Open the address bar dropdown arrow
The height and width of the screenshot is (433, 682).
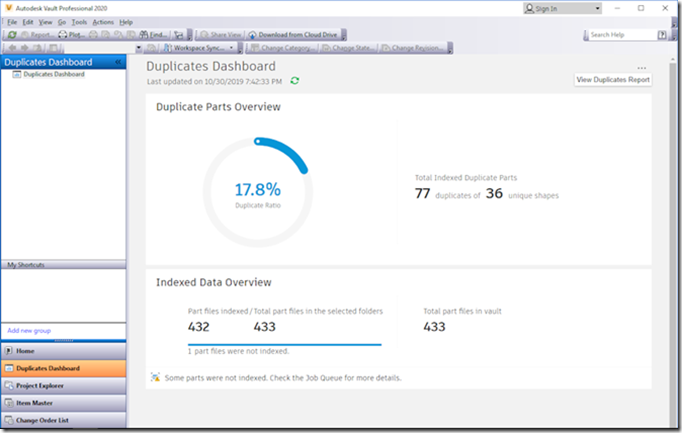138,48
